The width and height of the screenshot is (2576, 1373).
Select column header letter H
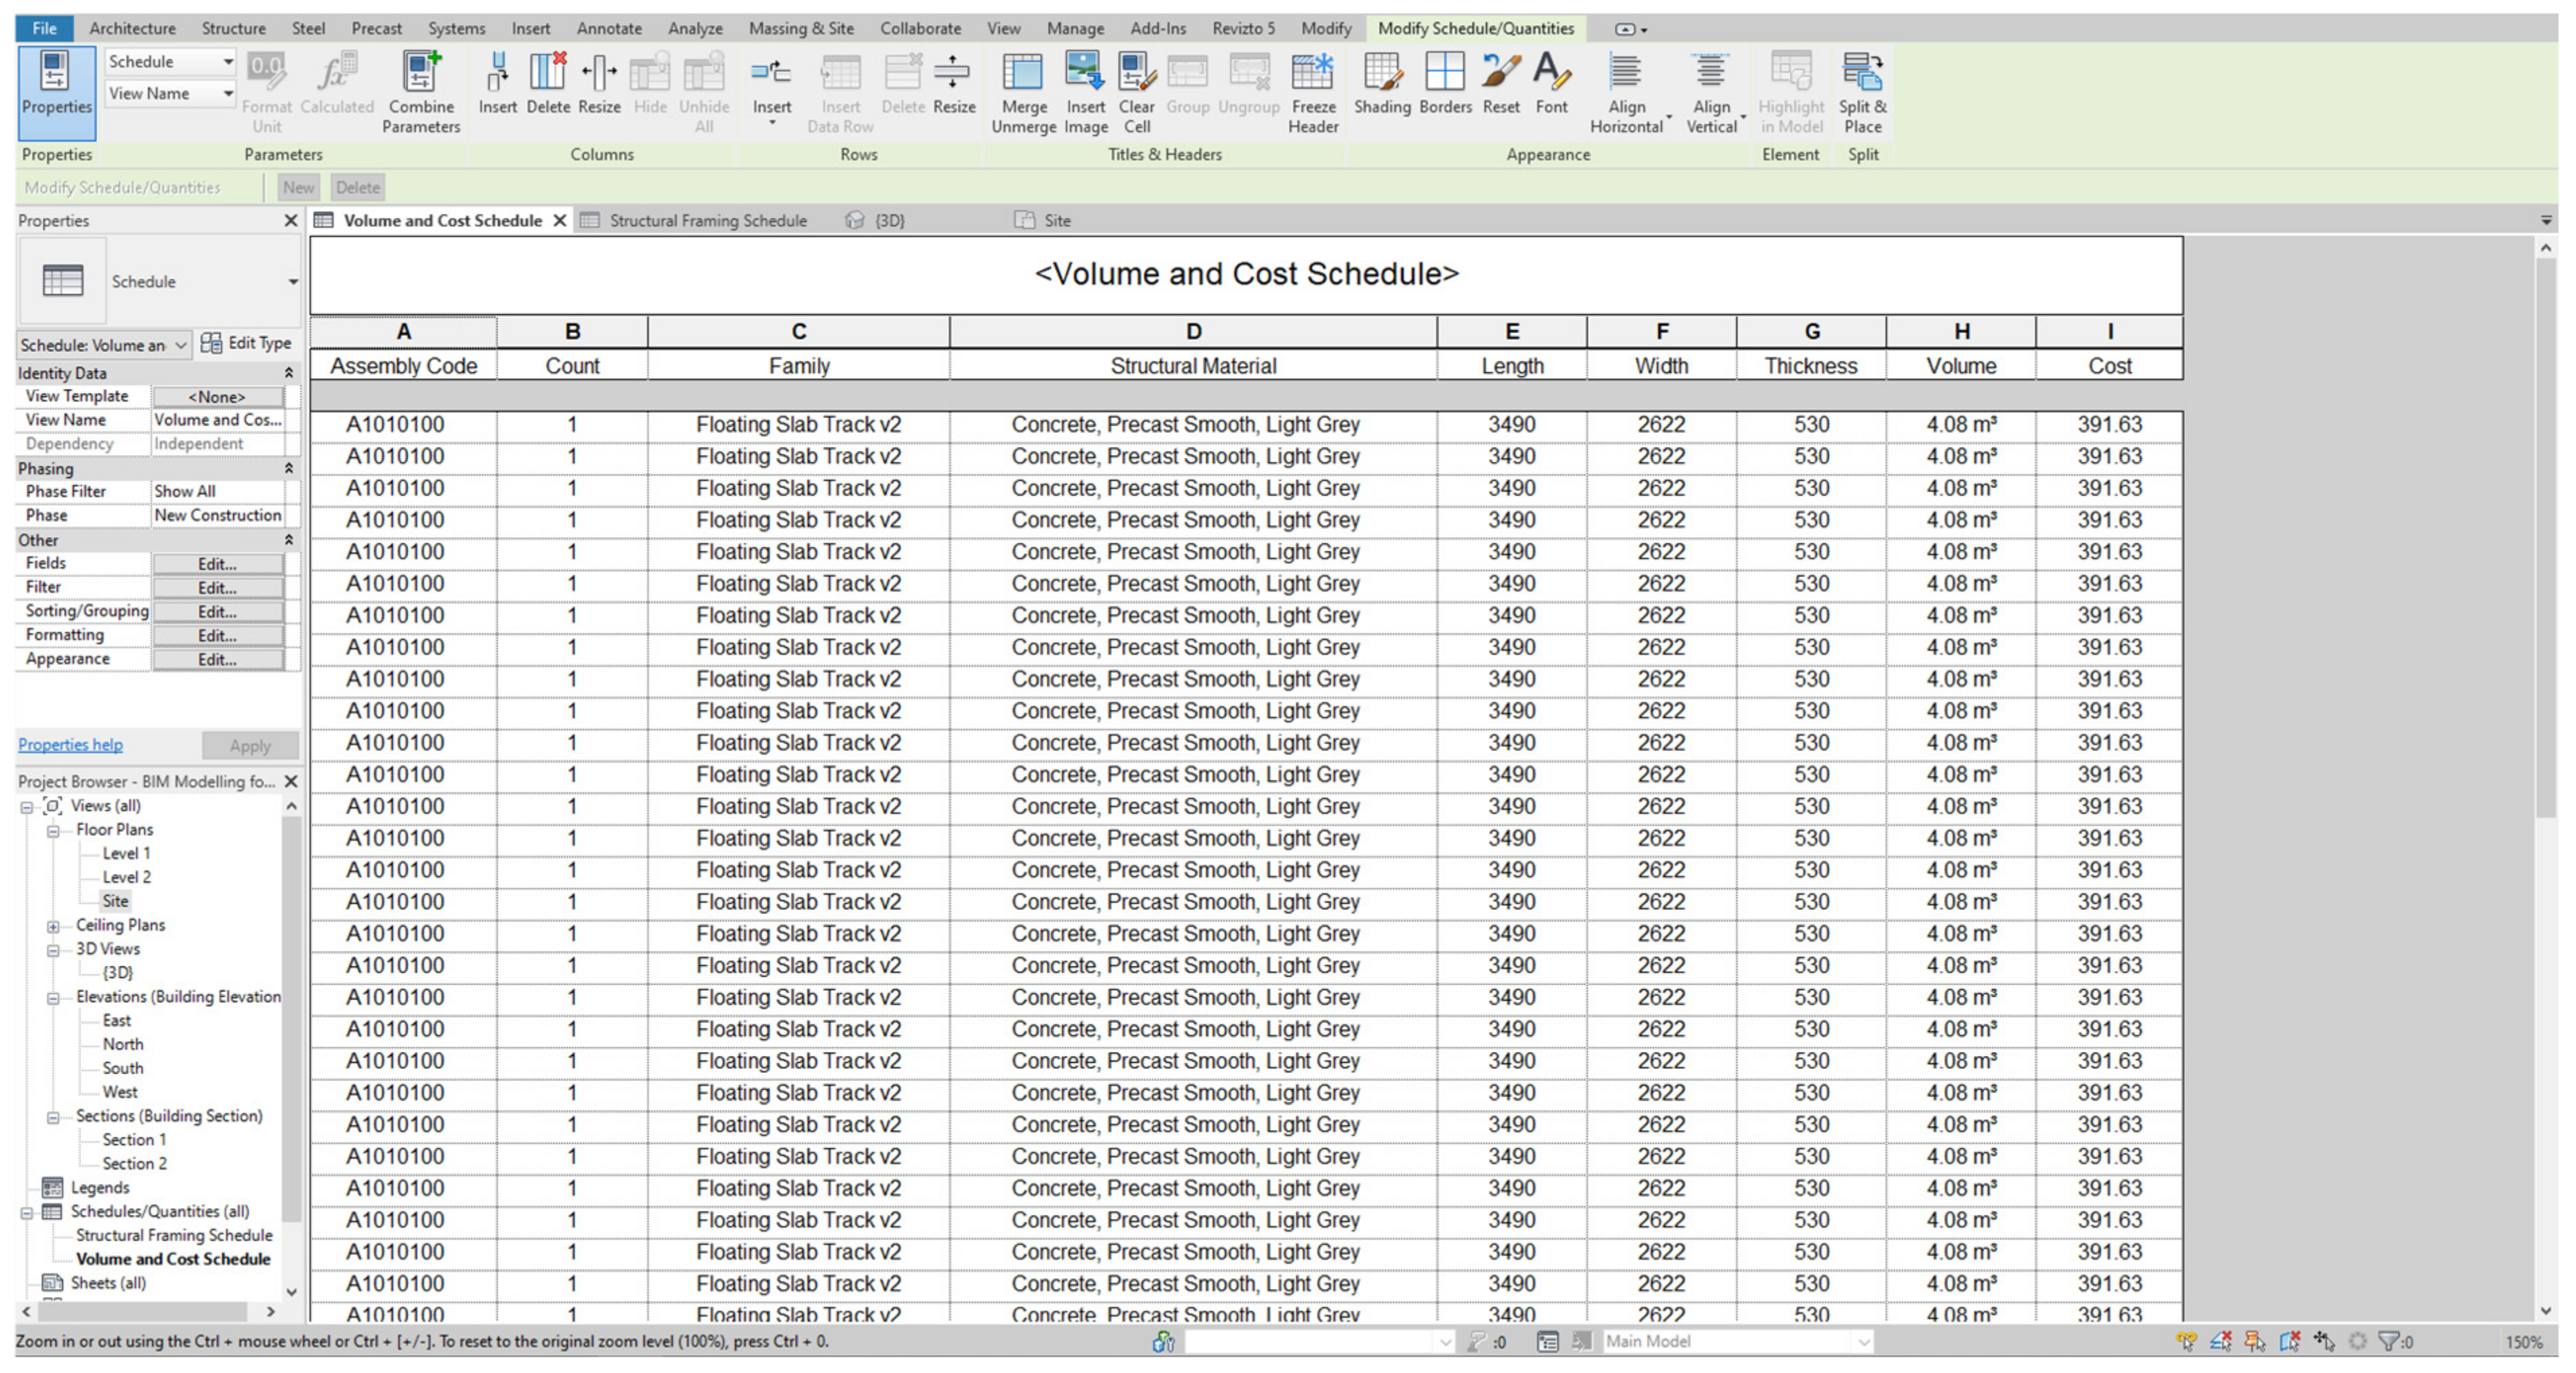(x=1961, y=332)
